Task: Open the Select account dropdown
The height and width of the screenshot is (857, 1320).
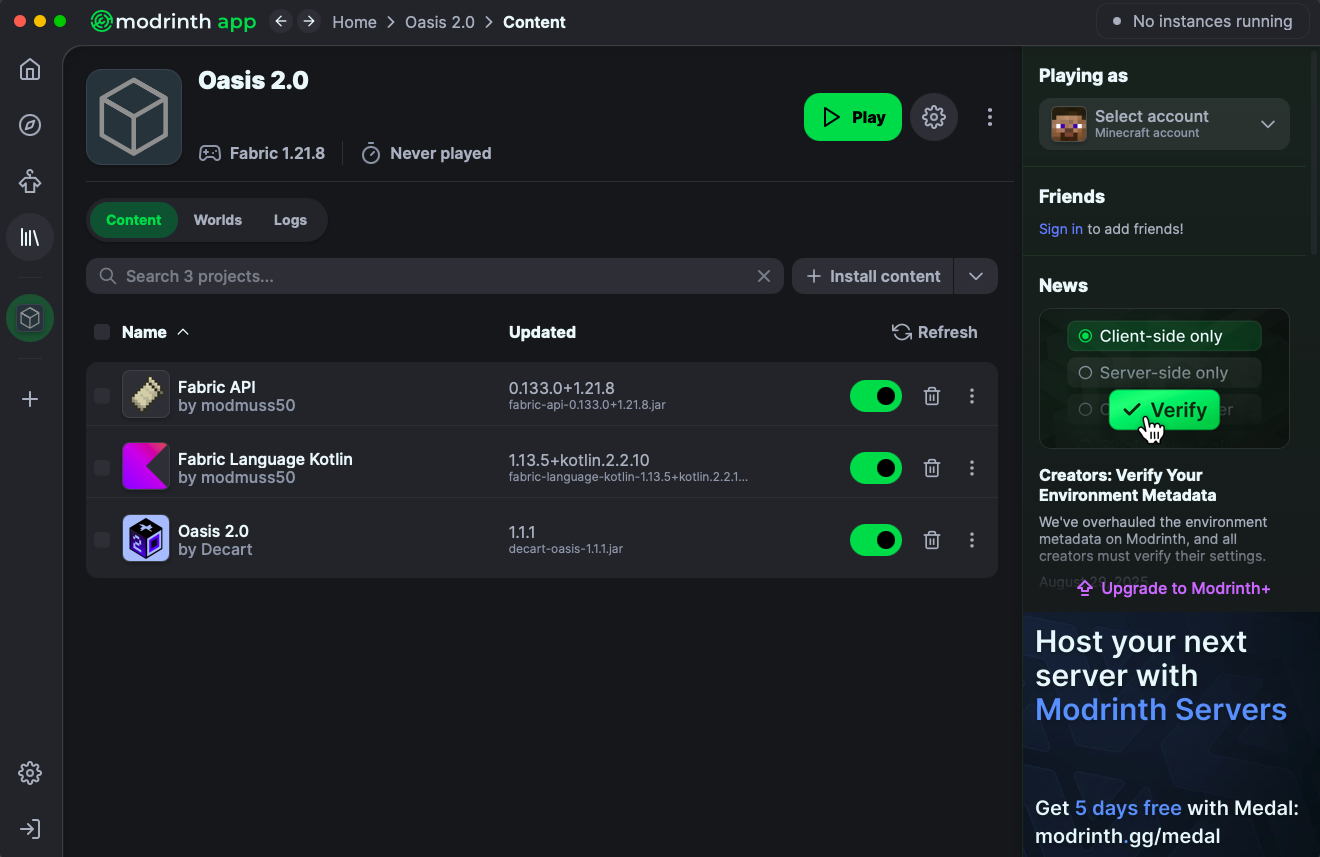Action: click(x=1164, y=124)
